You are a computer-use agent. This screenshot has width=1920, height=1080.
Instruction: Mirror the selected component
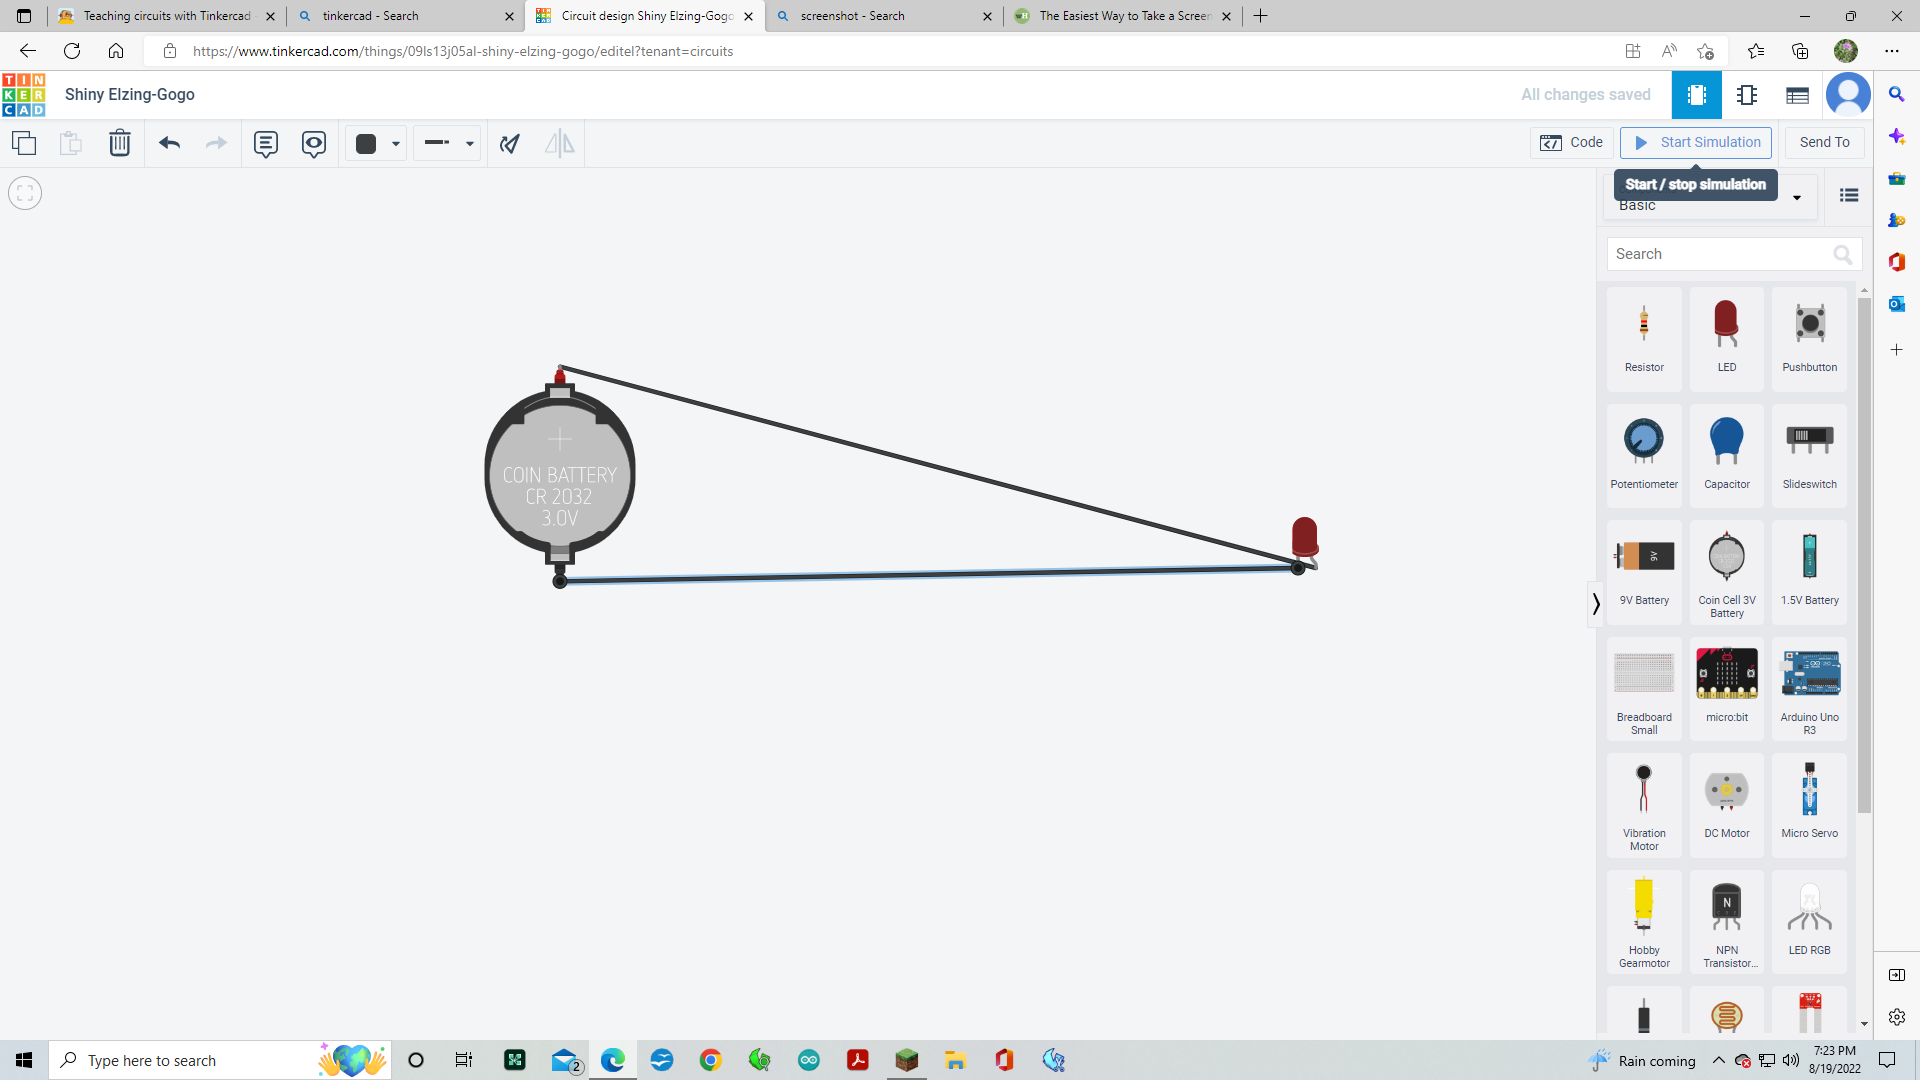click(559, 143)
